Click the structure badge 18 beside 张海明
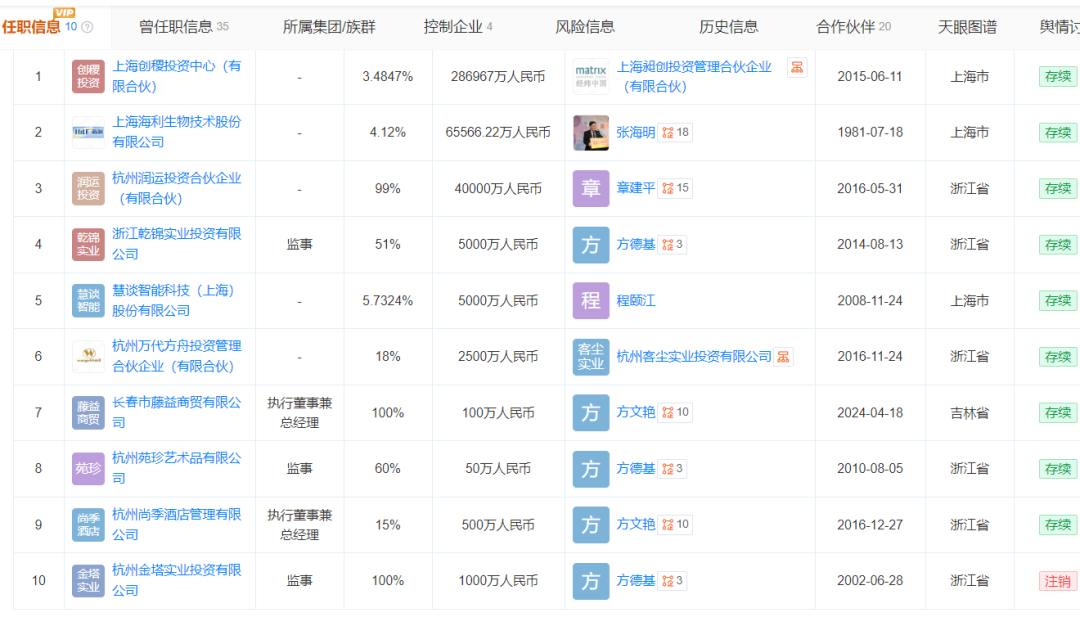1080x626 pixels. [675, 132]
